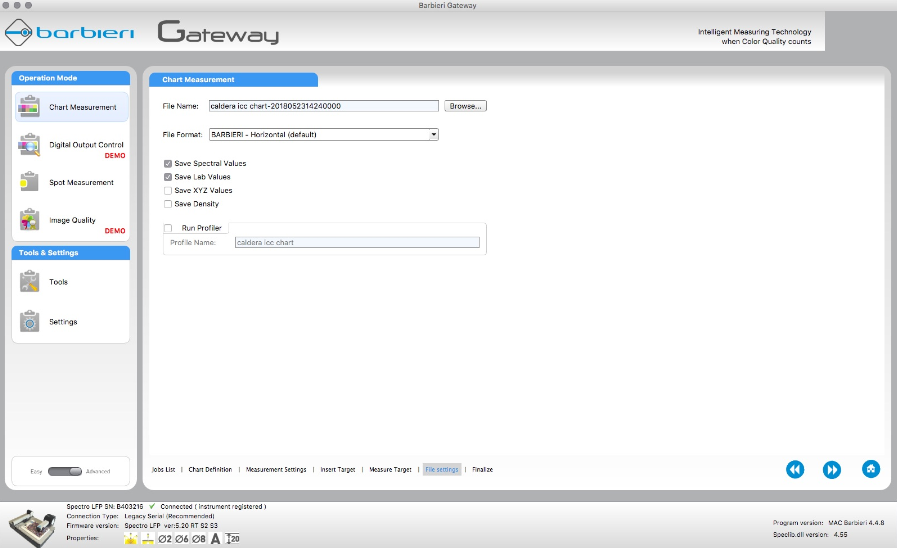Enable the Run Profiler checkbox
Viewport: 897px width, 548px height.
coord(168,228)
